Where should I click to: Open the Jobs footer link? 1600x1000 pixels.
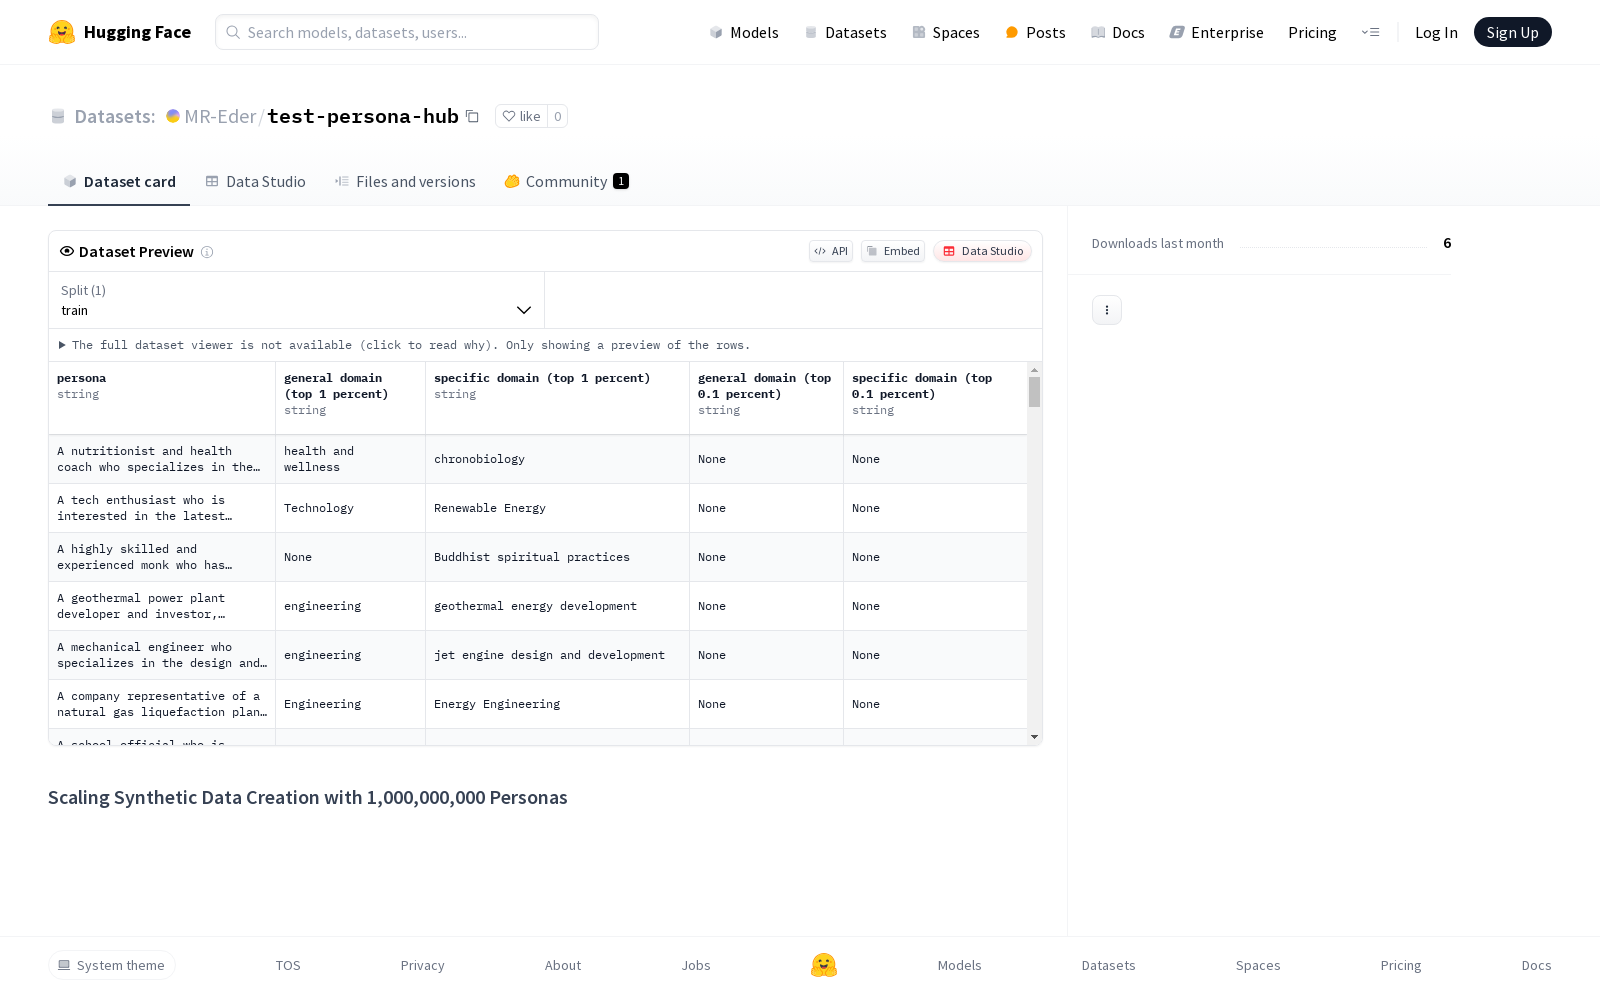(696, 965)
